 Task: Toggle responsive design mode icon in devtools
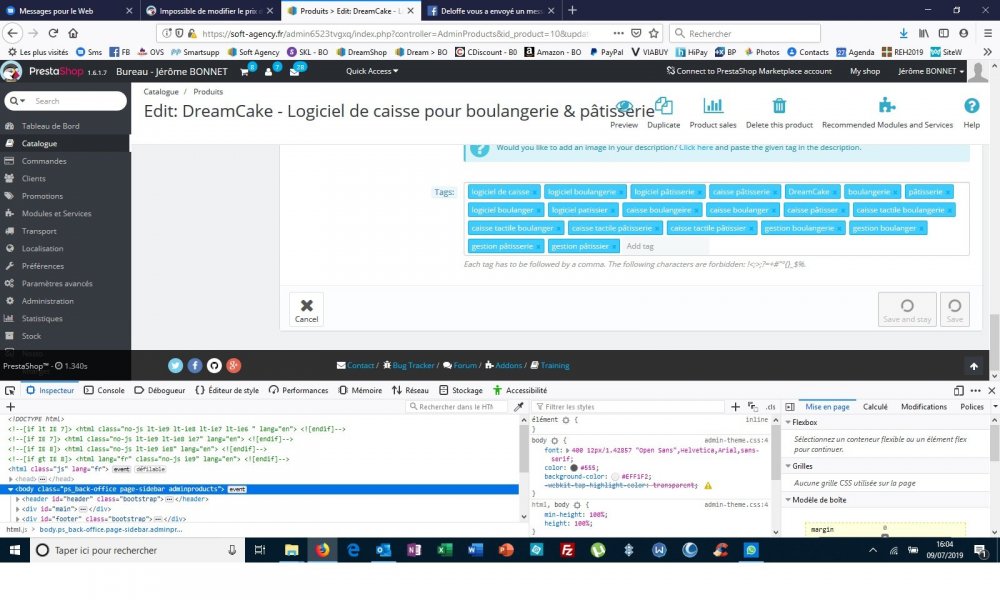[959, 390]
